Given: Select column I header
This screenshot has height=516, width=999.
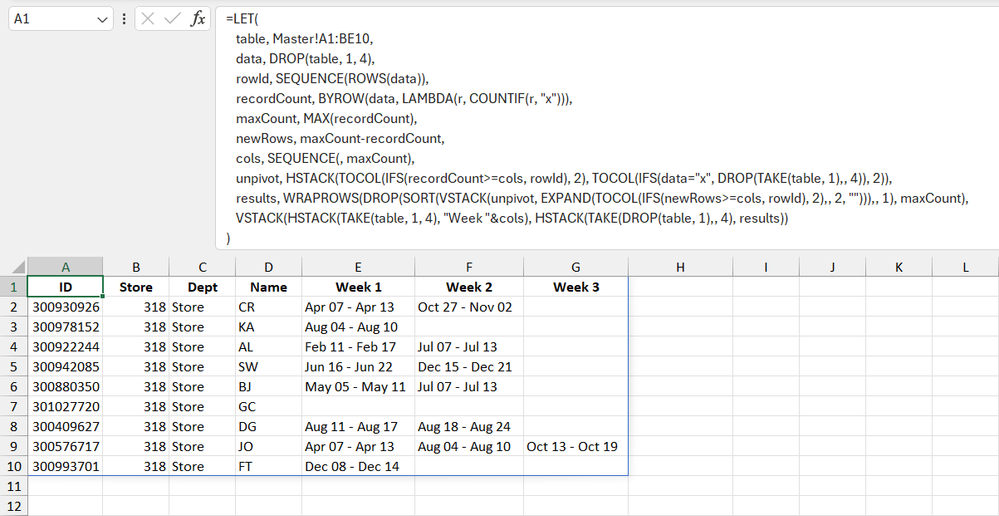Looking at the screenshot, I should pyautogui.click(x=765, y=268).
